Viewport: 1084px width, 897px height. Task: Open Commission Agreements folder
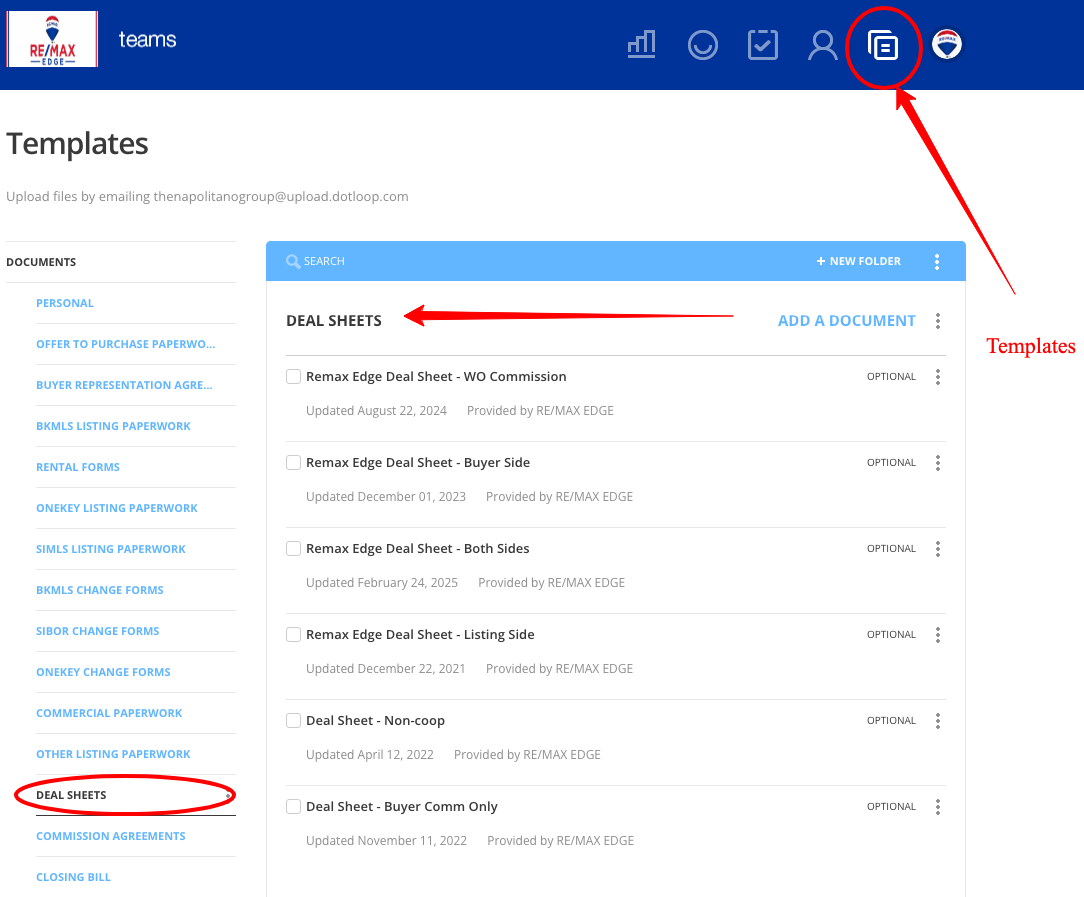point(111,836)
